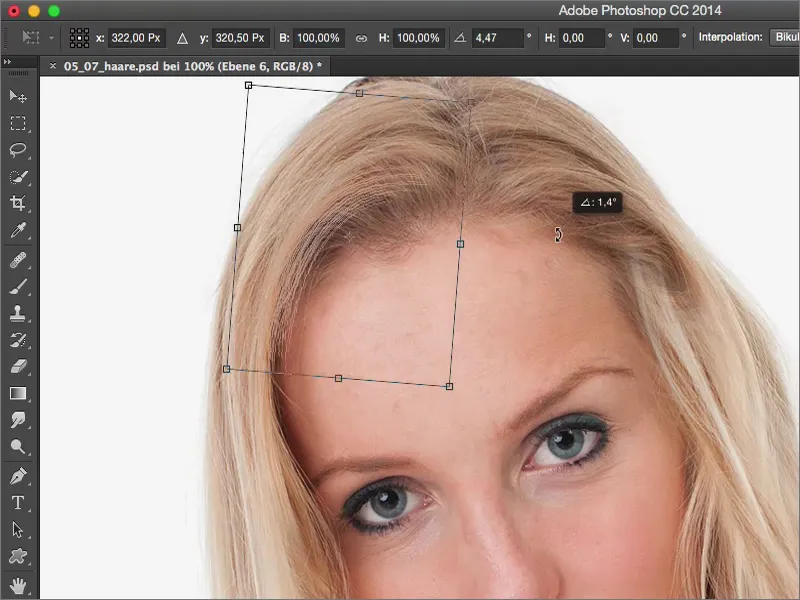Click the bottom-middle transform handle
This screenshot has height=600, width=800.
pos(338,379)
